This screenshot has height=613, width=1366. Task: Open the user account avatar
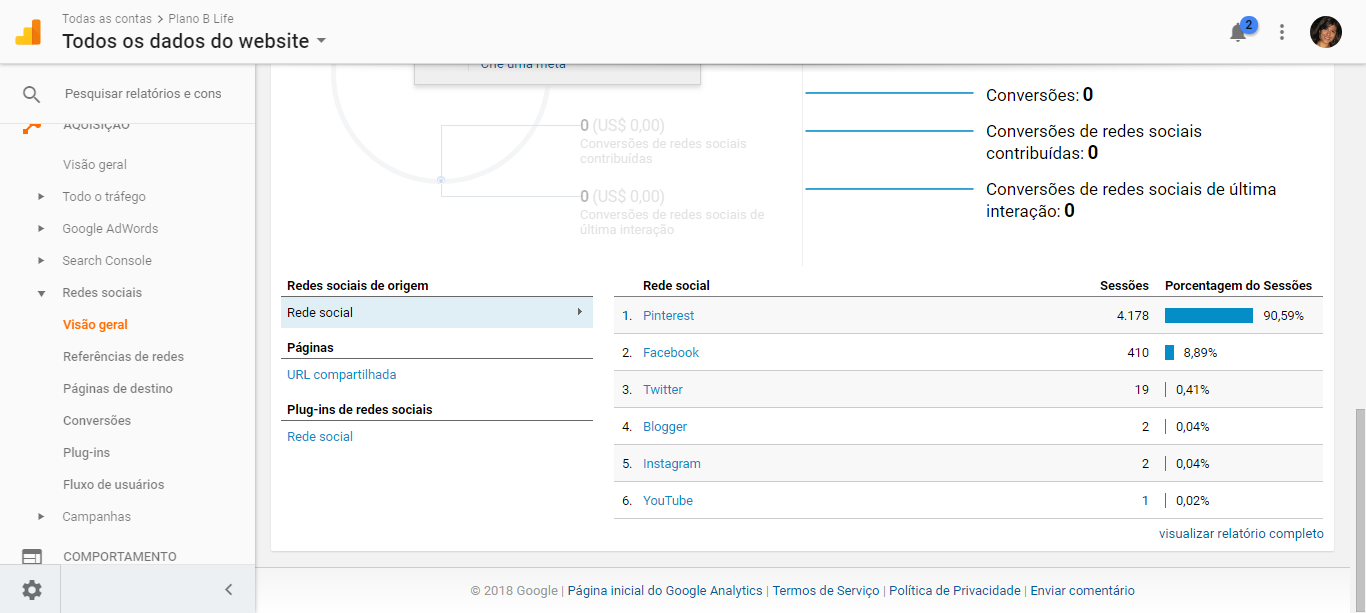pyautogui.click(x=1326, y=32)
